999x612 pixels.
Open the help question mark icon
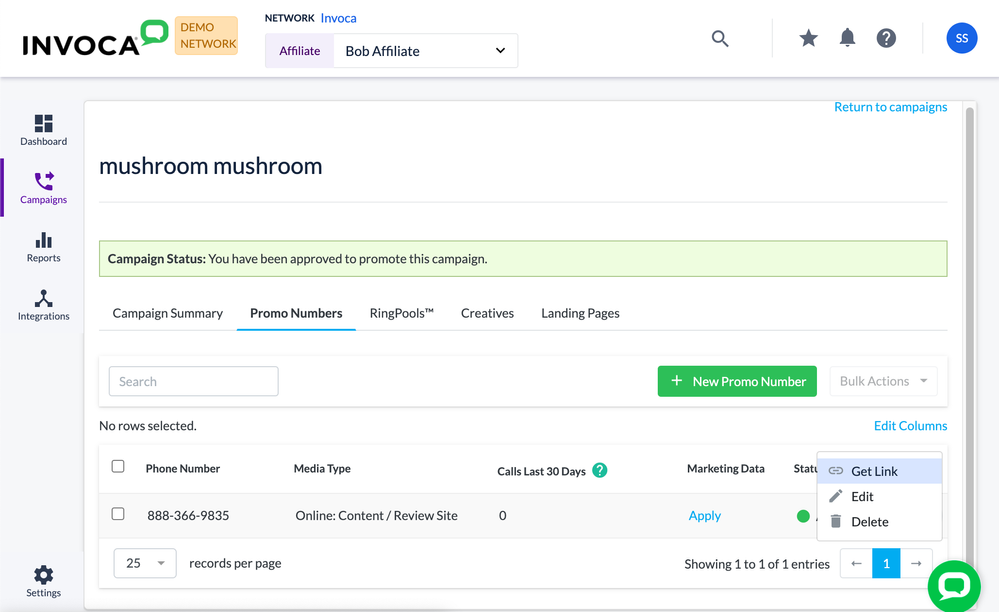pyautogui.click(x=886, y=38)
